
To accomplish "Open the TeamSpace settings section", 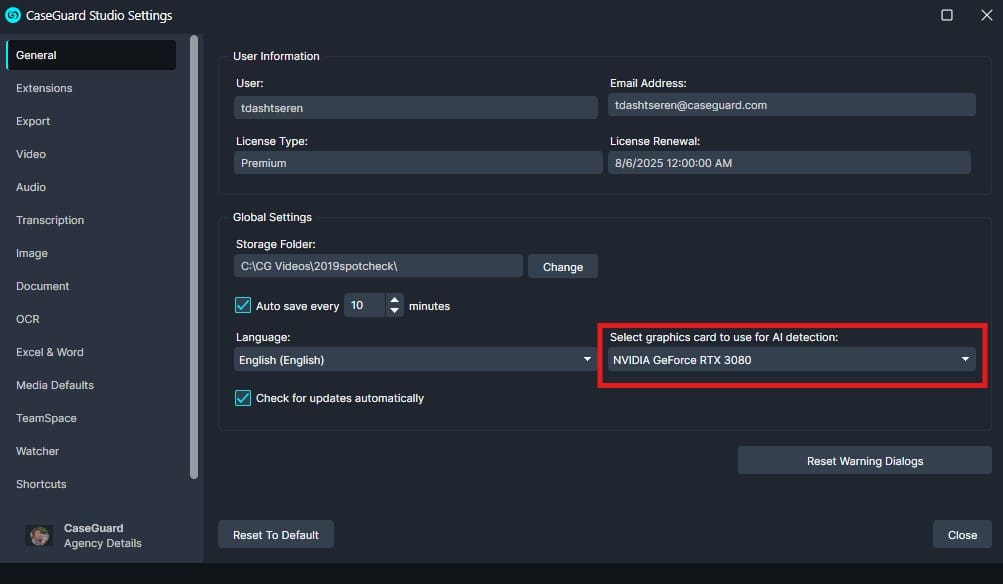I will 46,418.
